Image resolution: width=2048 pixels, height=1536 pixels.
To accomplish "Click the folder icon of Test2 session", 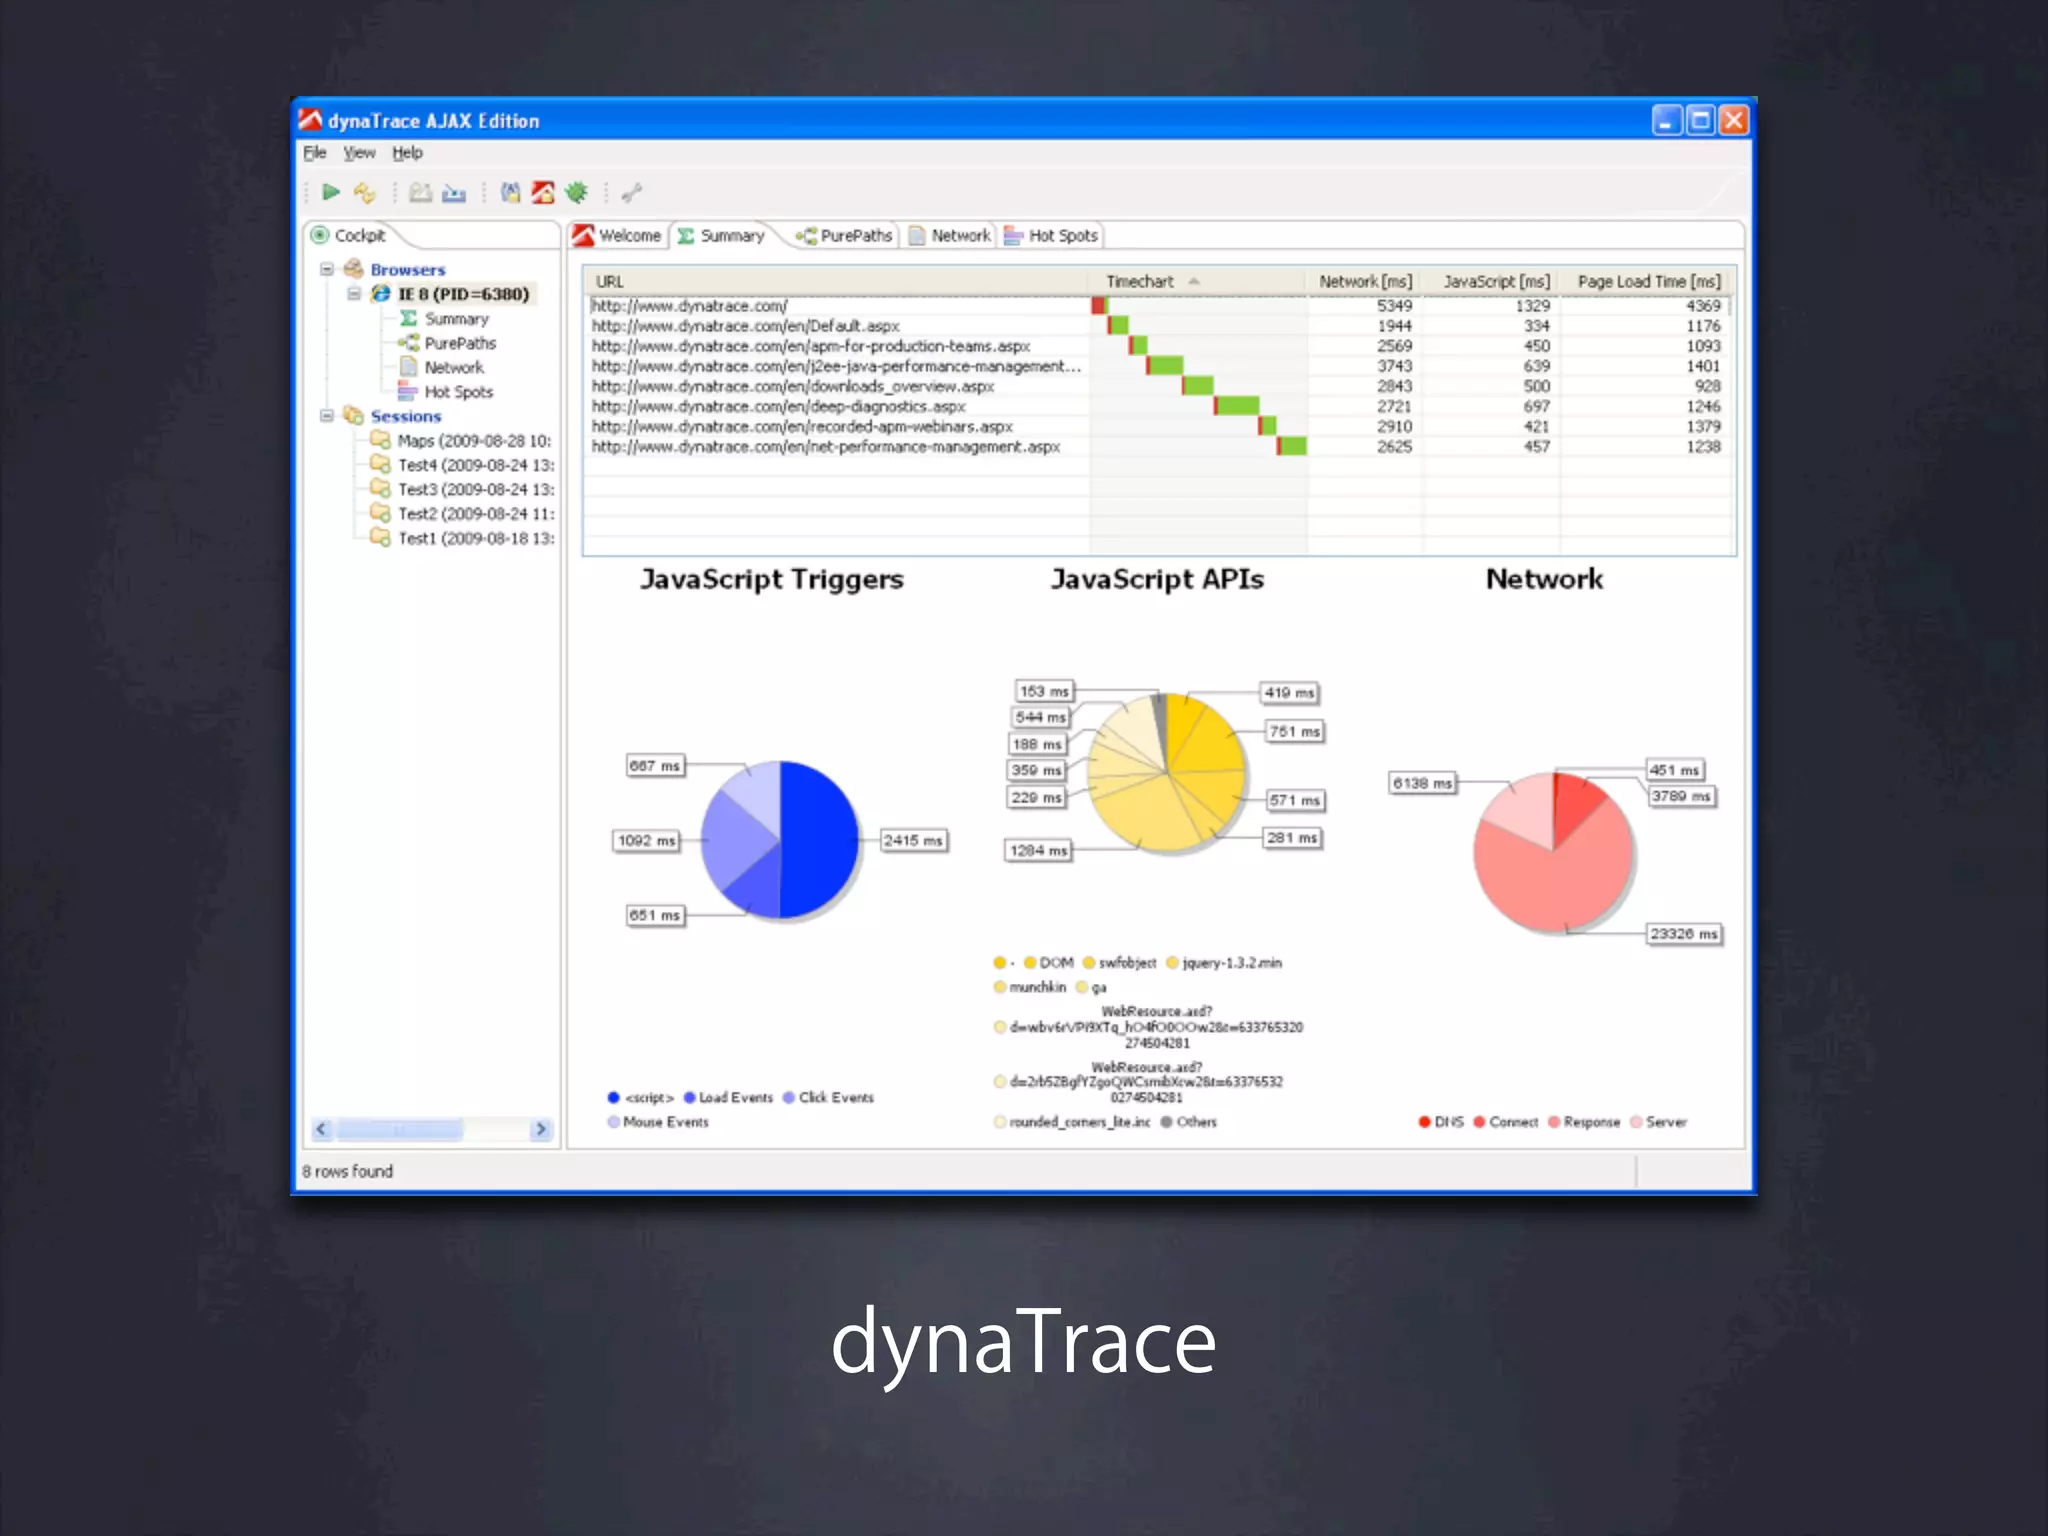I will pyautogui.click(x=380, y=513).
